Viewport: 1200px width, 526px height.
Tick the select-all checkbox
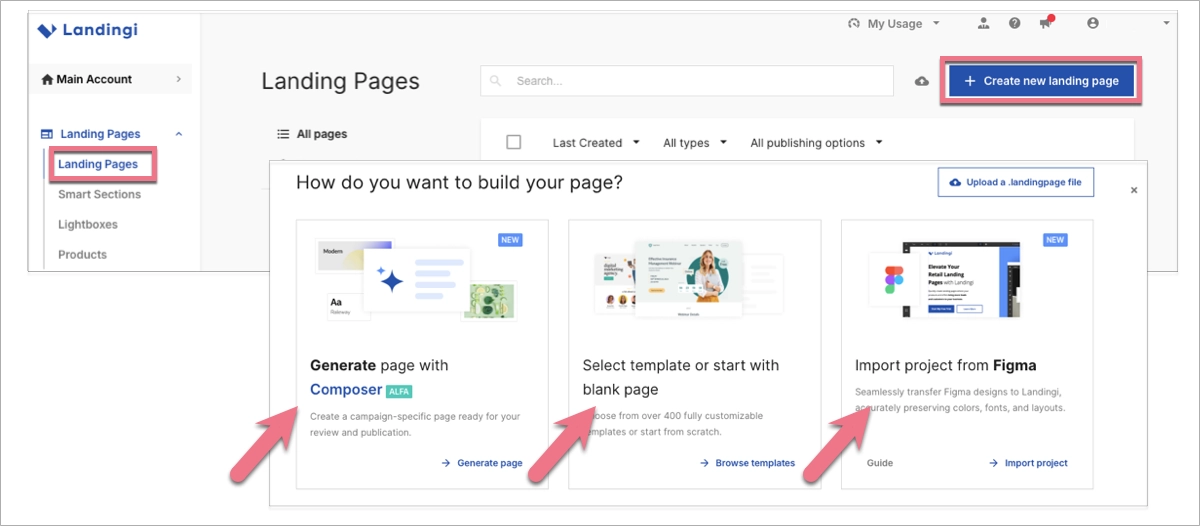[x=514, y=142]
